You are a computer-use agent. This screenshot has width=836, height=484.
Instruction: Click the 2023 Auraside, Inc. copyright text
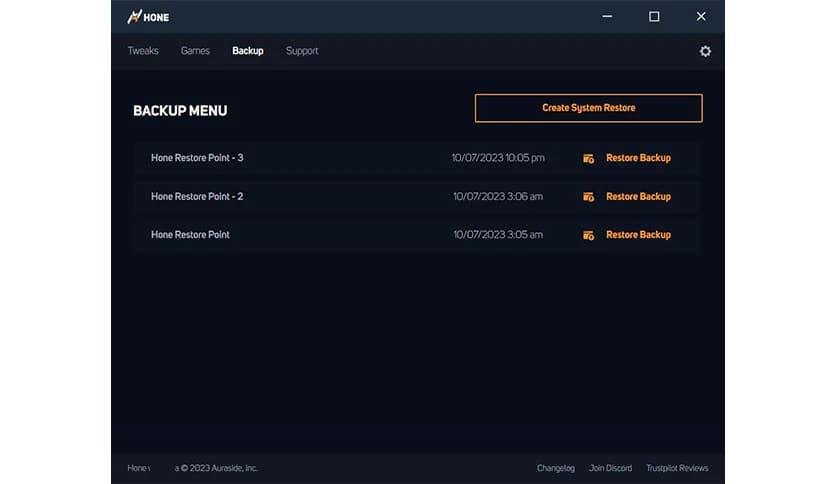coord(219,468)
